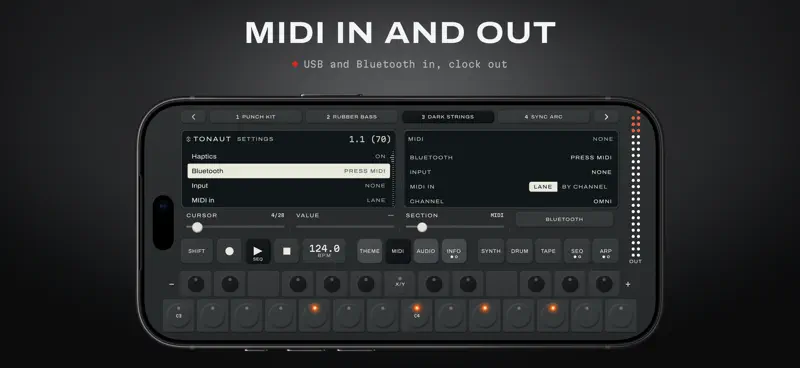Switch to the TAPE mode
Screen dimensions: 800x368
click(x=548, y=251)
